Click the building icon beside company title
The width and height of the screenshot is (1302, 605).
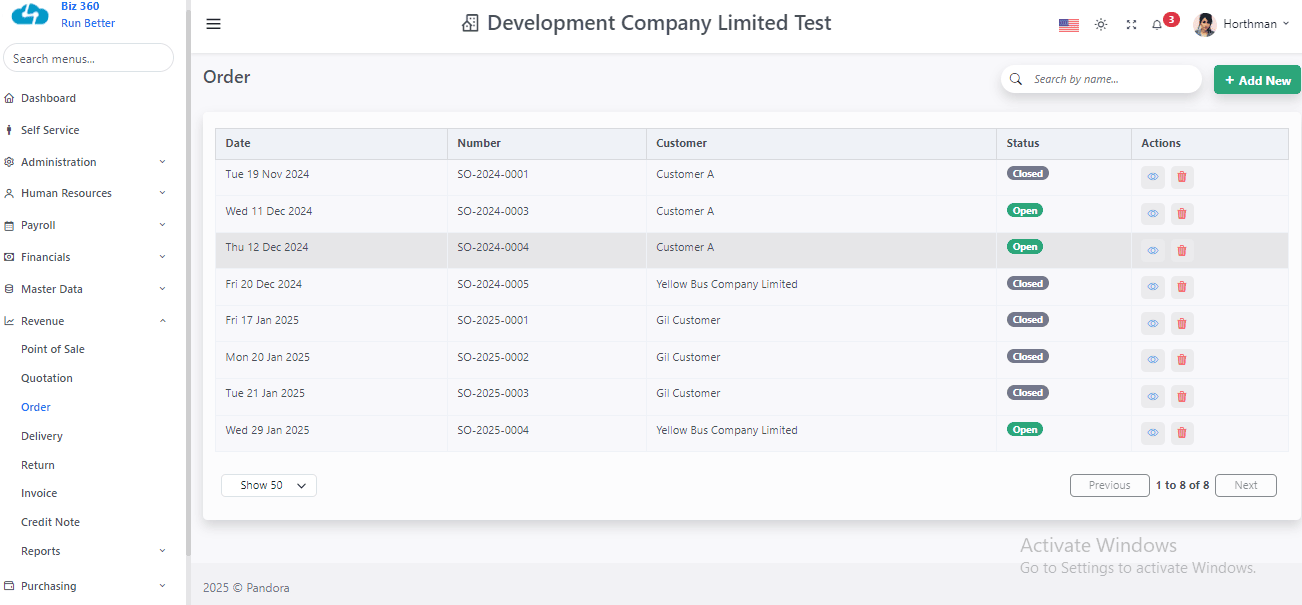470,23
